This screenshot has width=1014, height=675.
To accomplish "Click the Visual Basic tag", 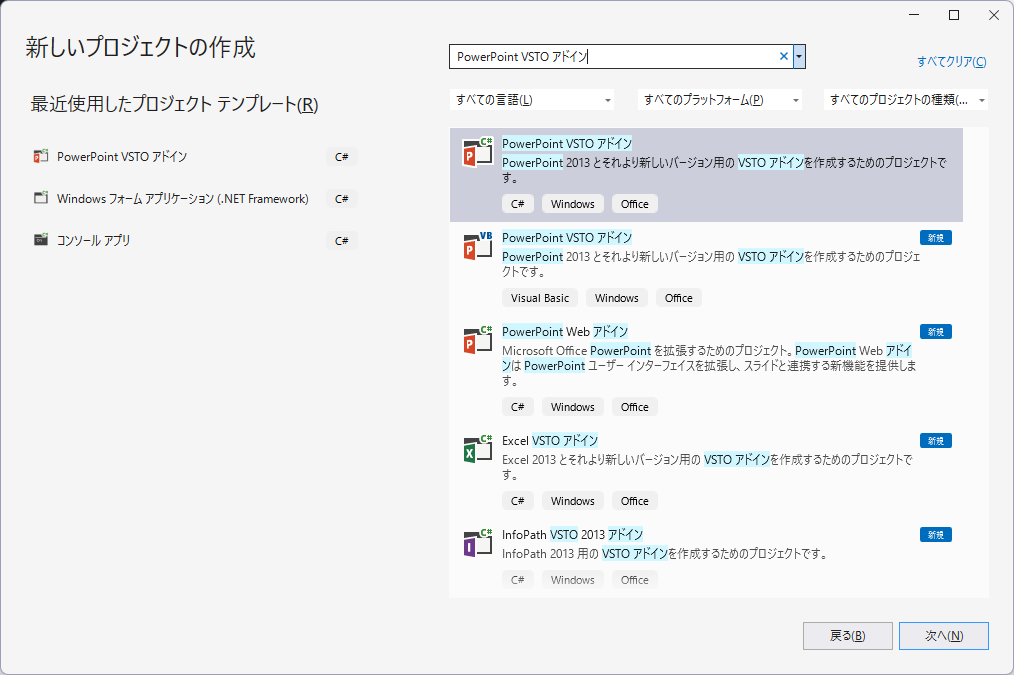I will tap(540, 298).
